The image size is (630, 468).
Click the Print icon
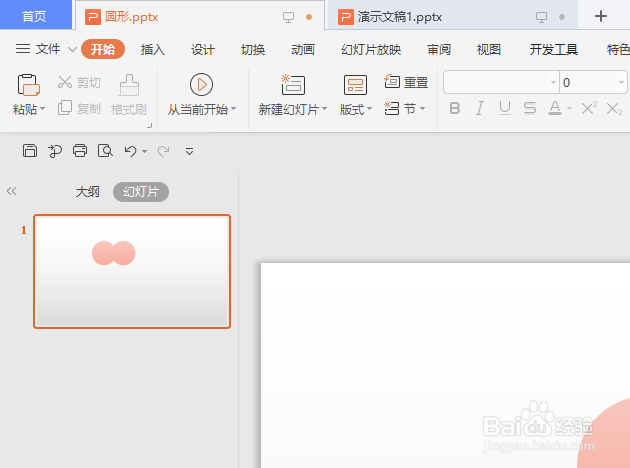(x=80, y=151)
